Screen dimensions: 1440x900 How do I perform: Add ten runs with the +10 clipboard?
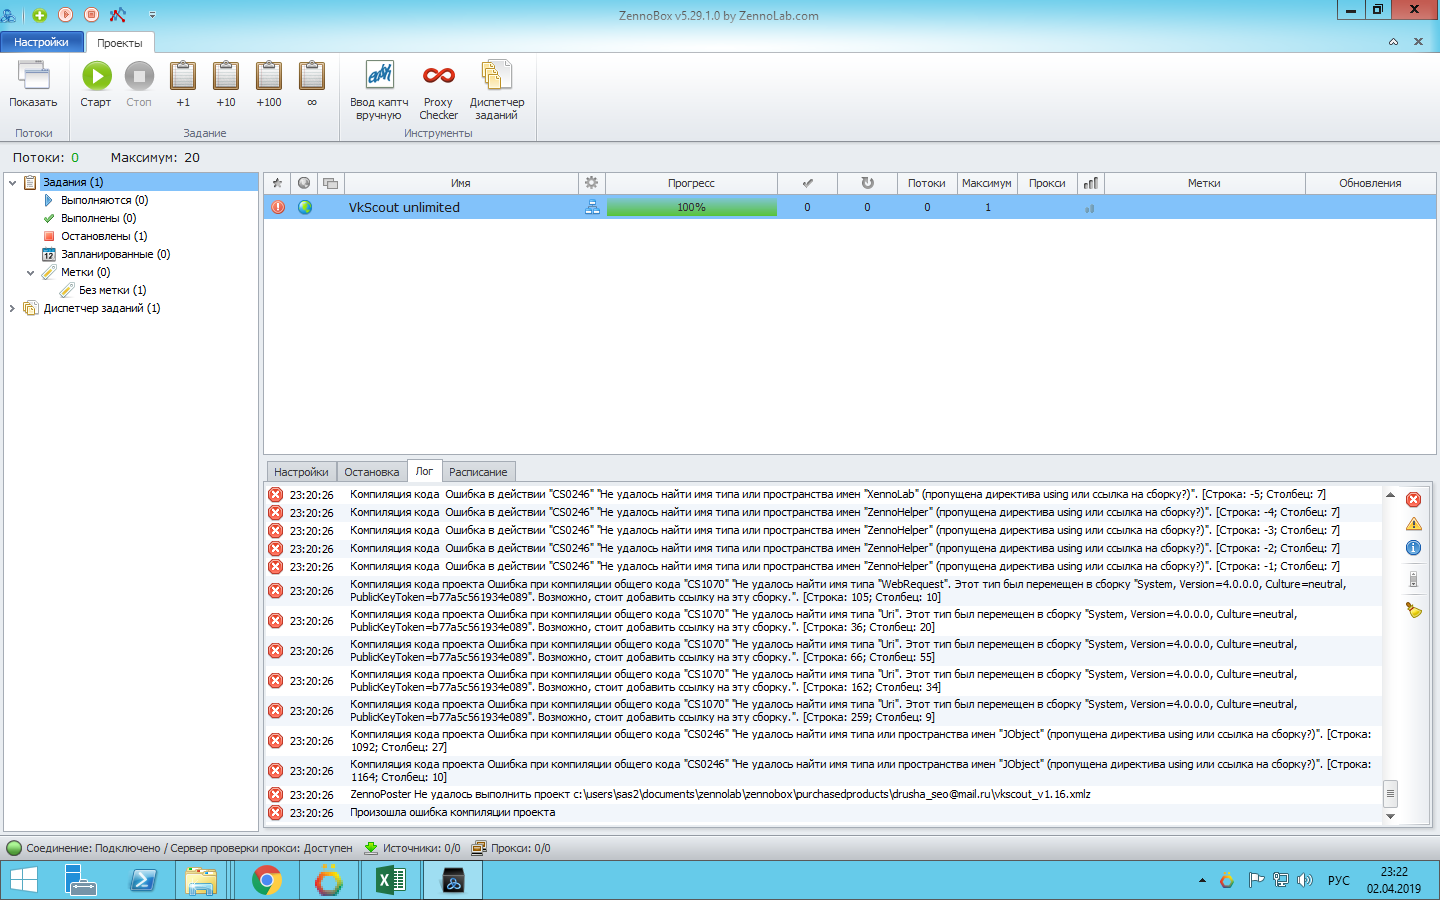coord(226,76)
